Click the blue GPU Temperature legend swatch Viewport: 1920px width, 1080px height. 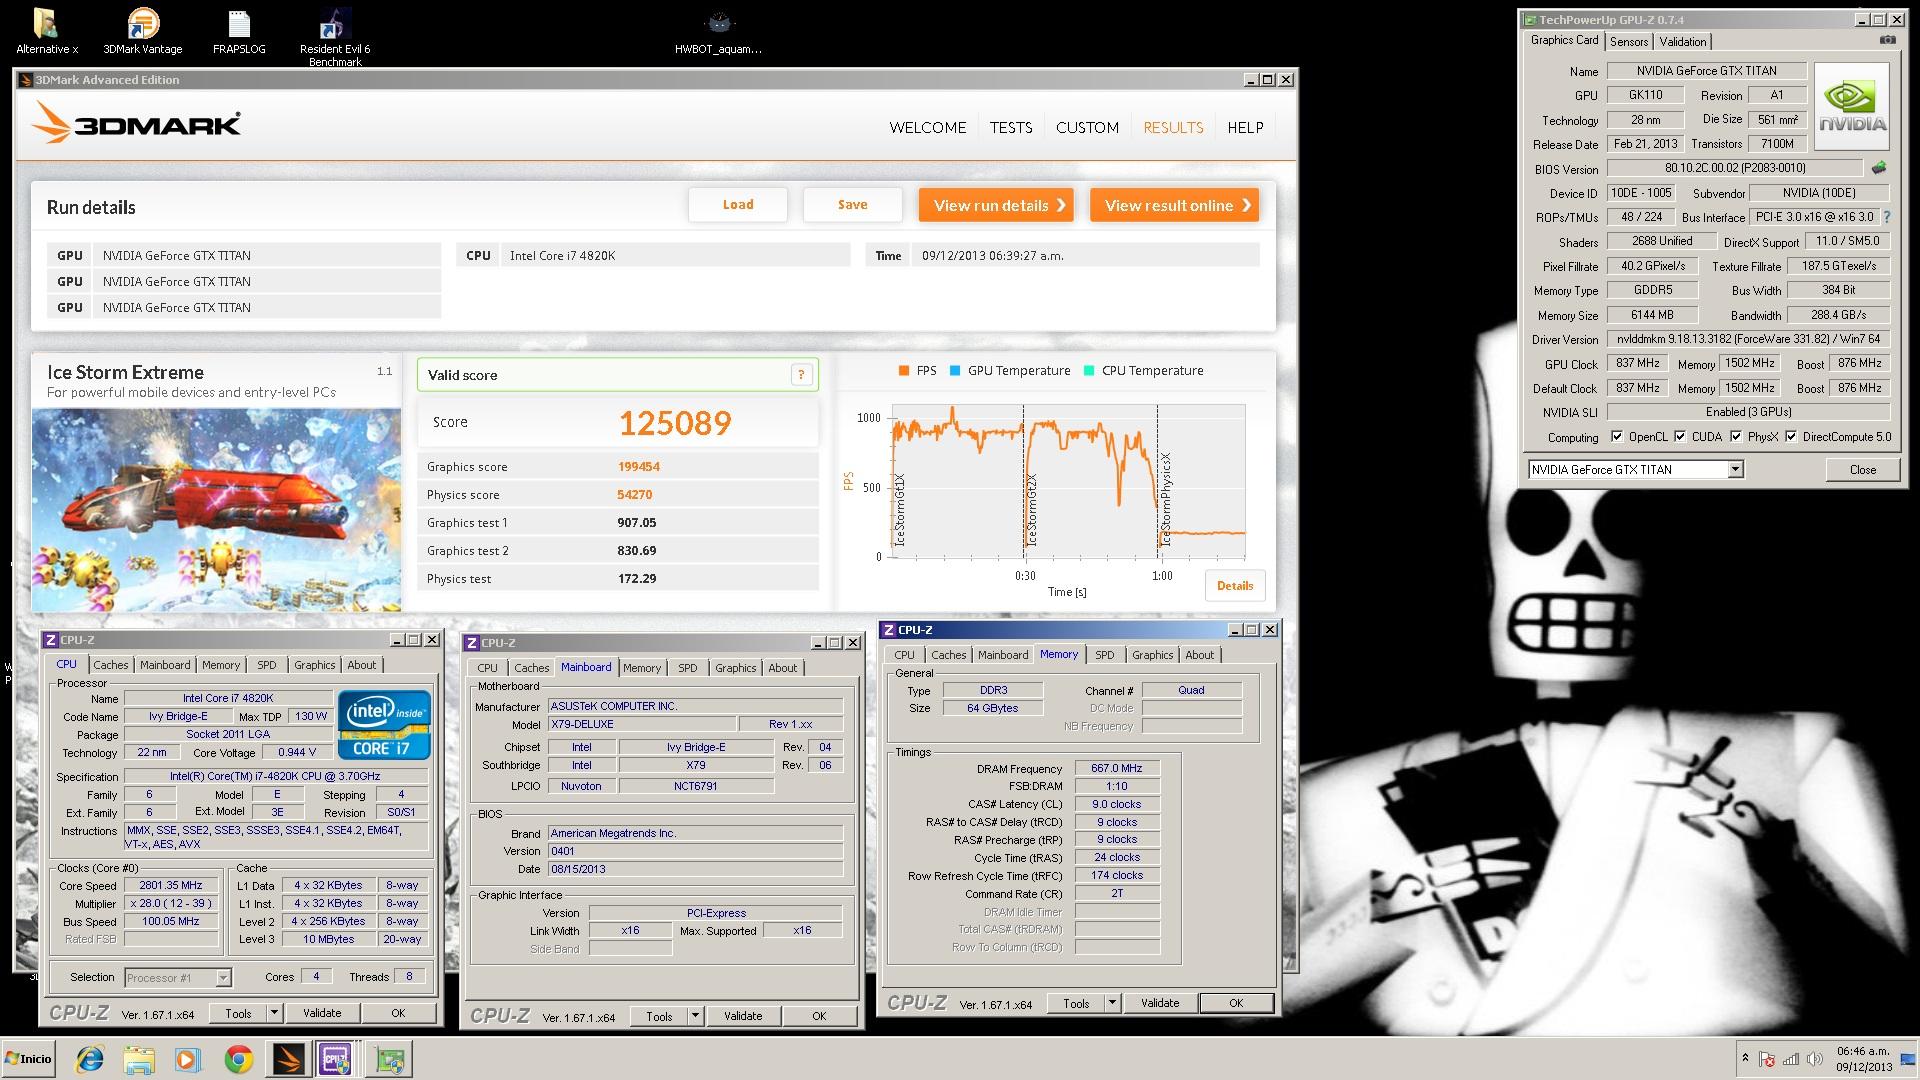pos(955,370)
